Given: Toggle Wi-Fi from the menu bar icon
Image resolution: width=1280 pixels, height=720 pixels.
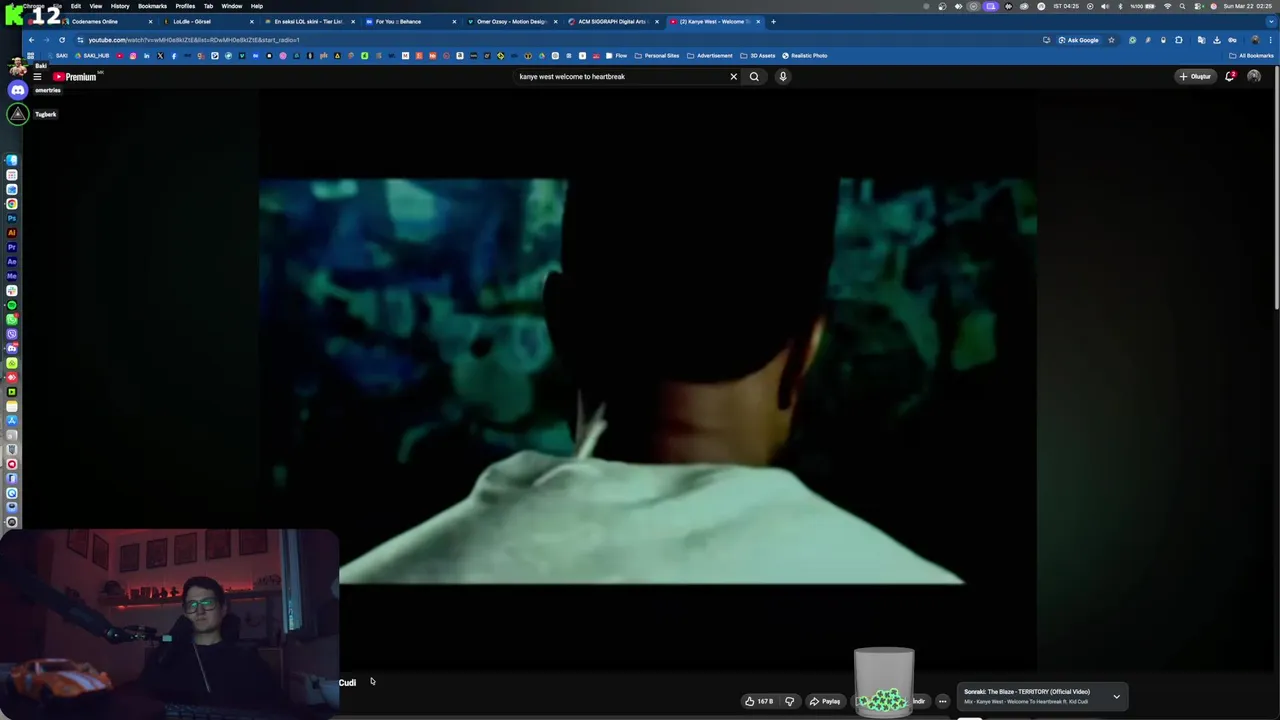Looking at the screenshot, I should tap(1167, 6).
